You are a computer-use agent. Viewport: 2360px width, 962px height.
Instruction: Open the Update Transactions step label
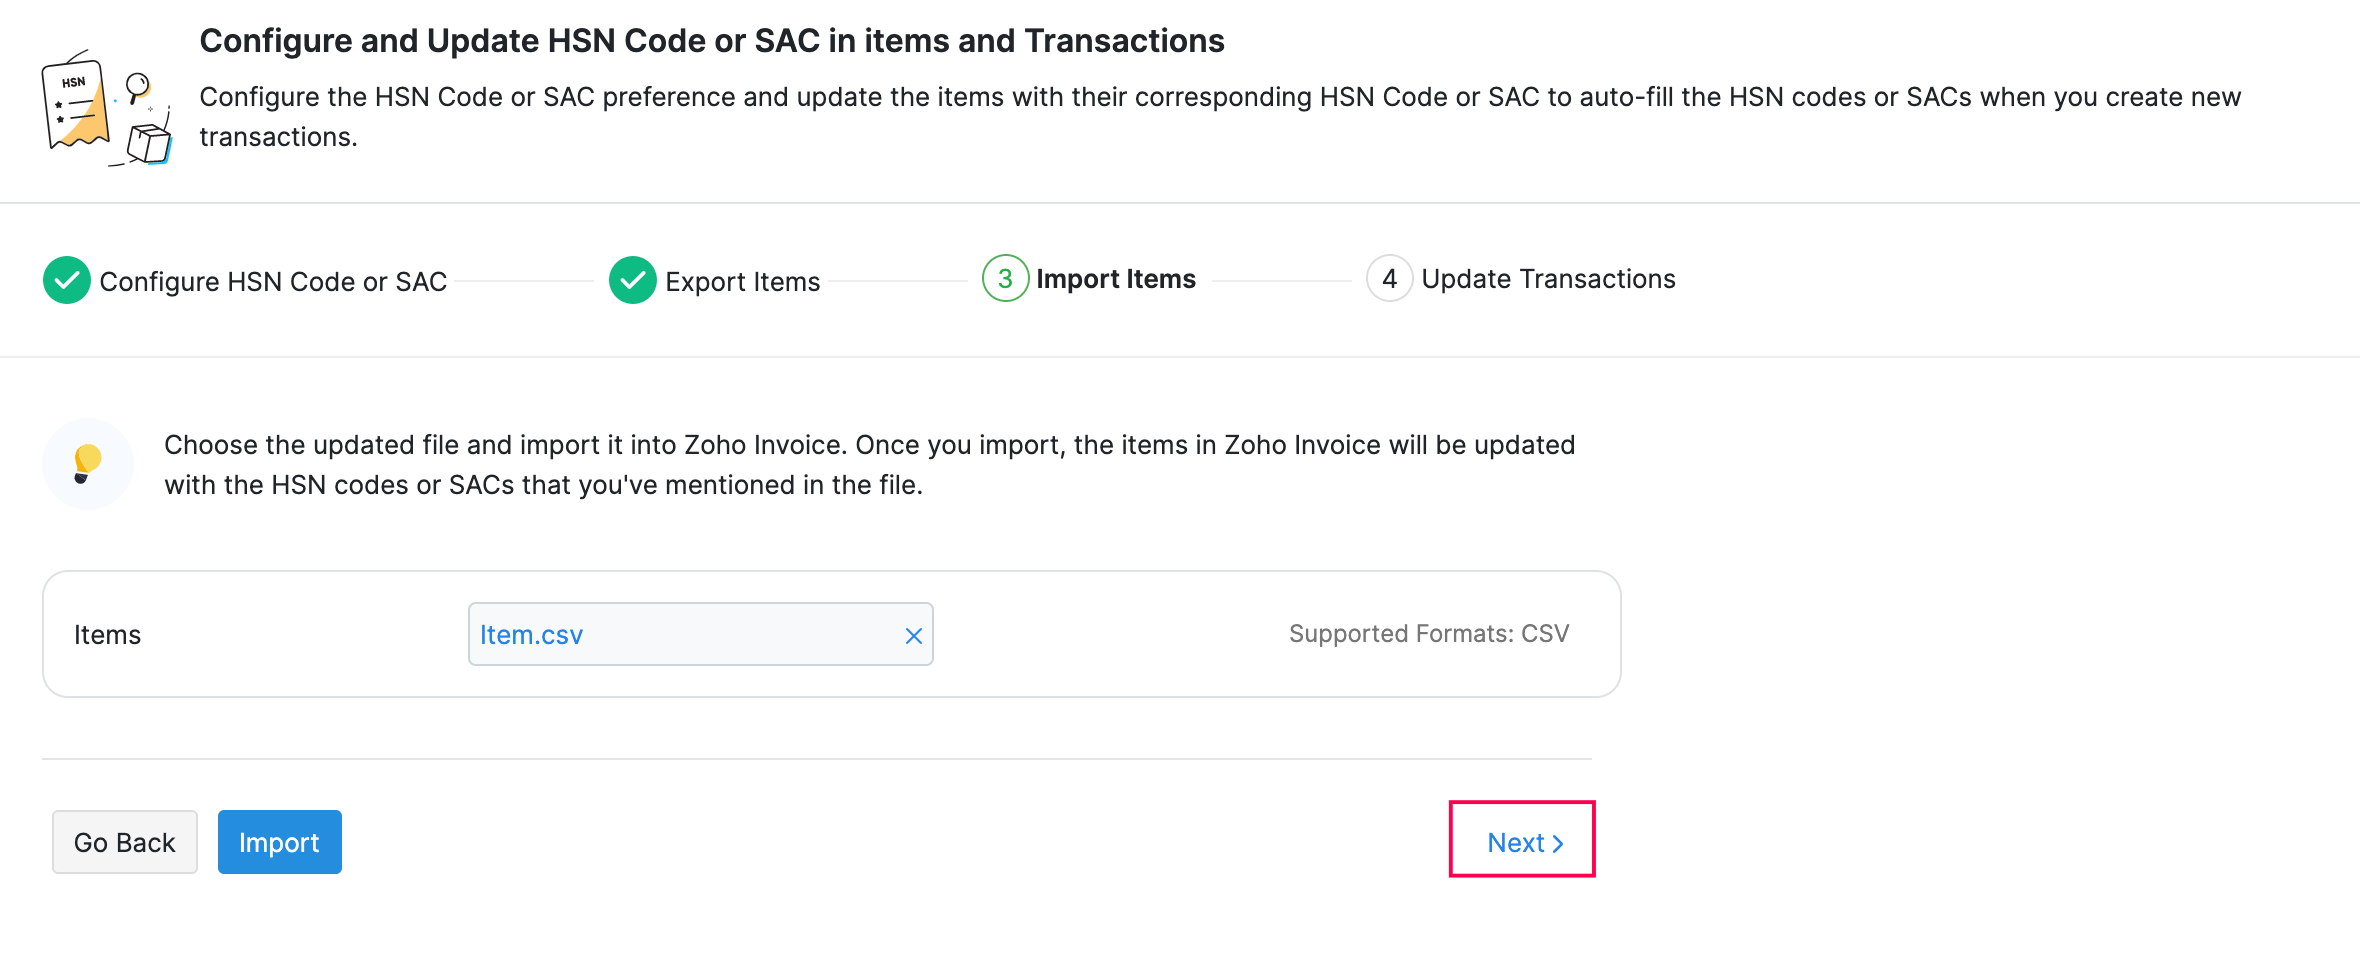click(1548, 279)
